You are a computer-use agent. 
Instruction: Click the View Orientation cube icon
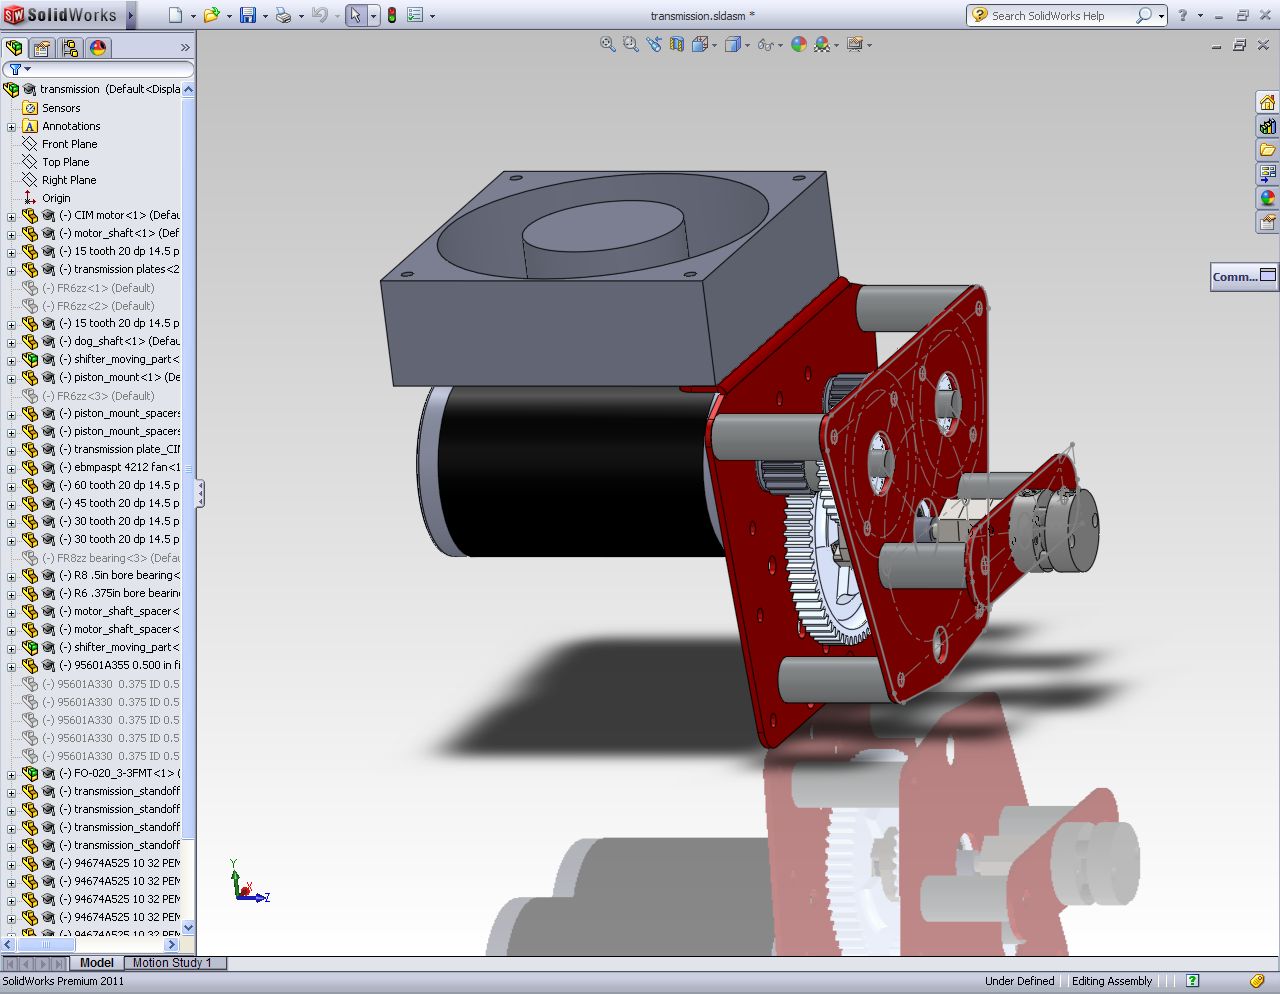(700, 44)
